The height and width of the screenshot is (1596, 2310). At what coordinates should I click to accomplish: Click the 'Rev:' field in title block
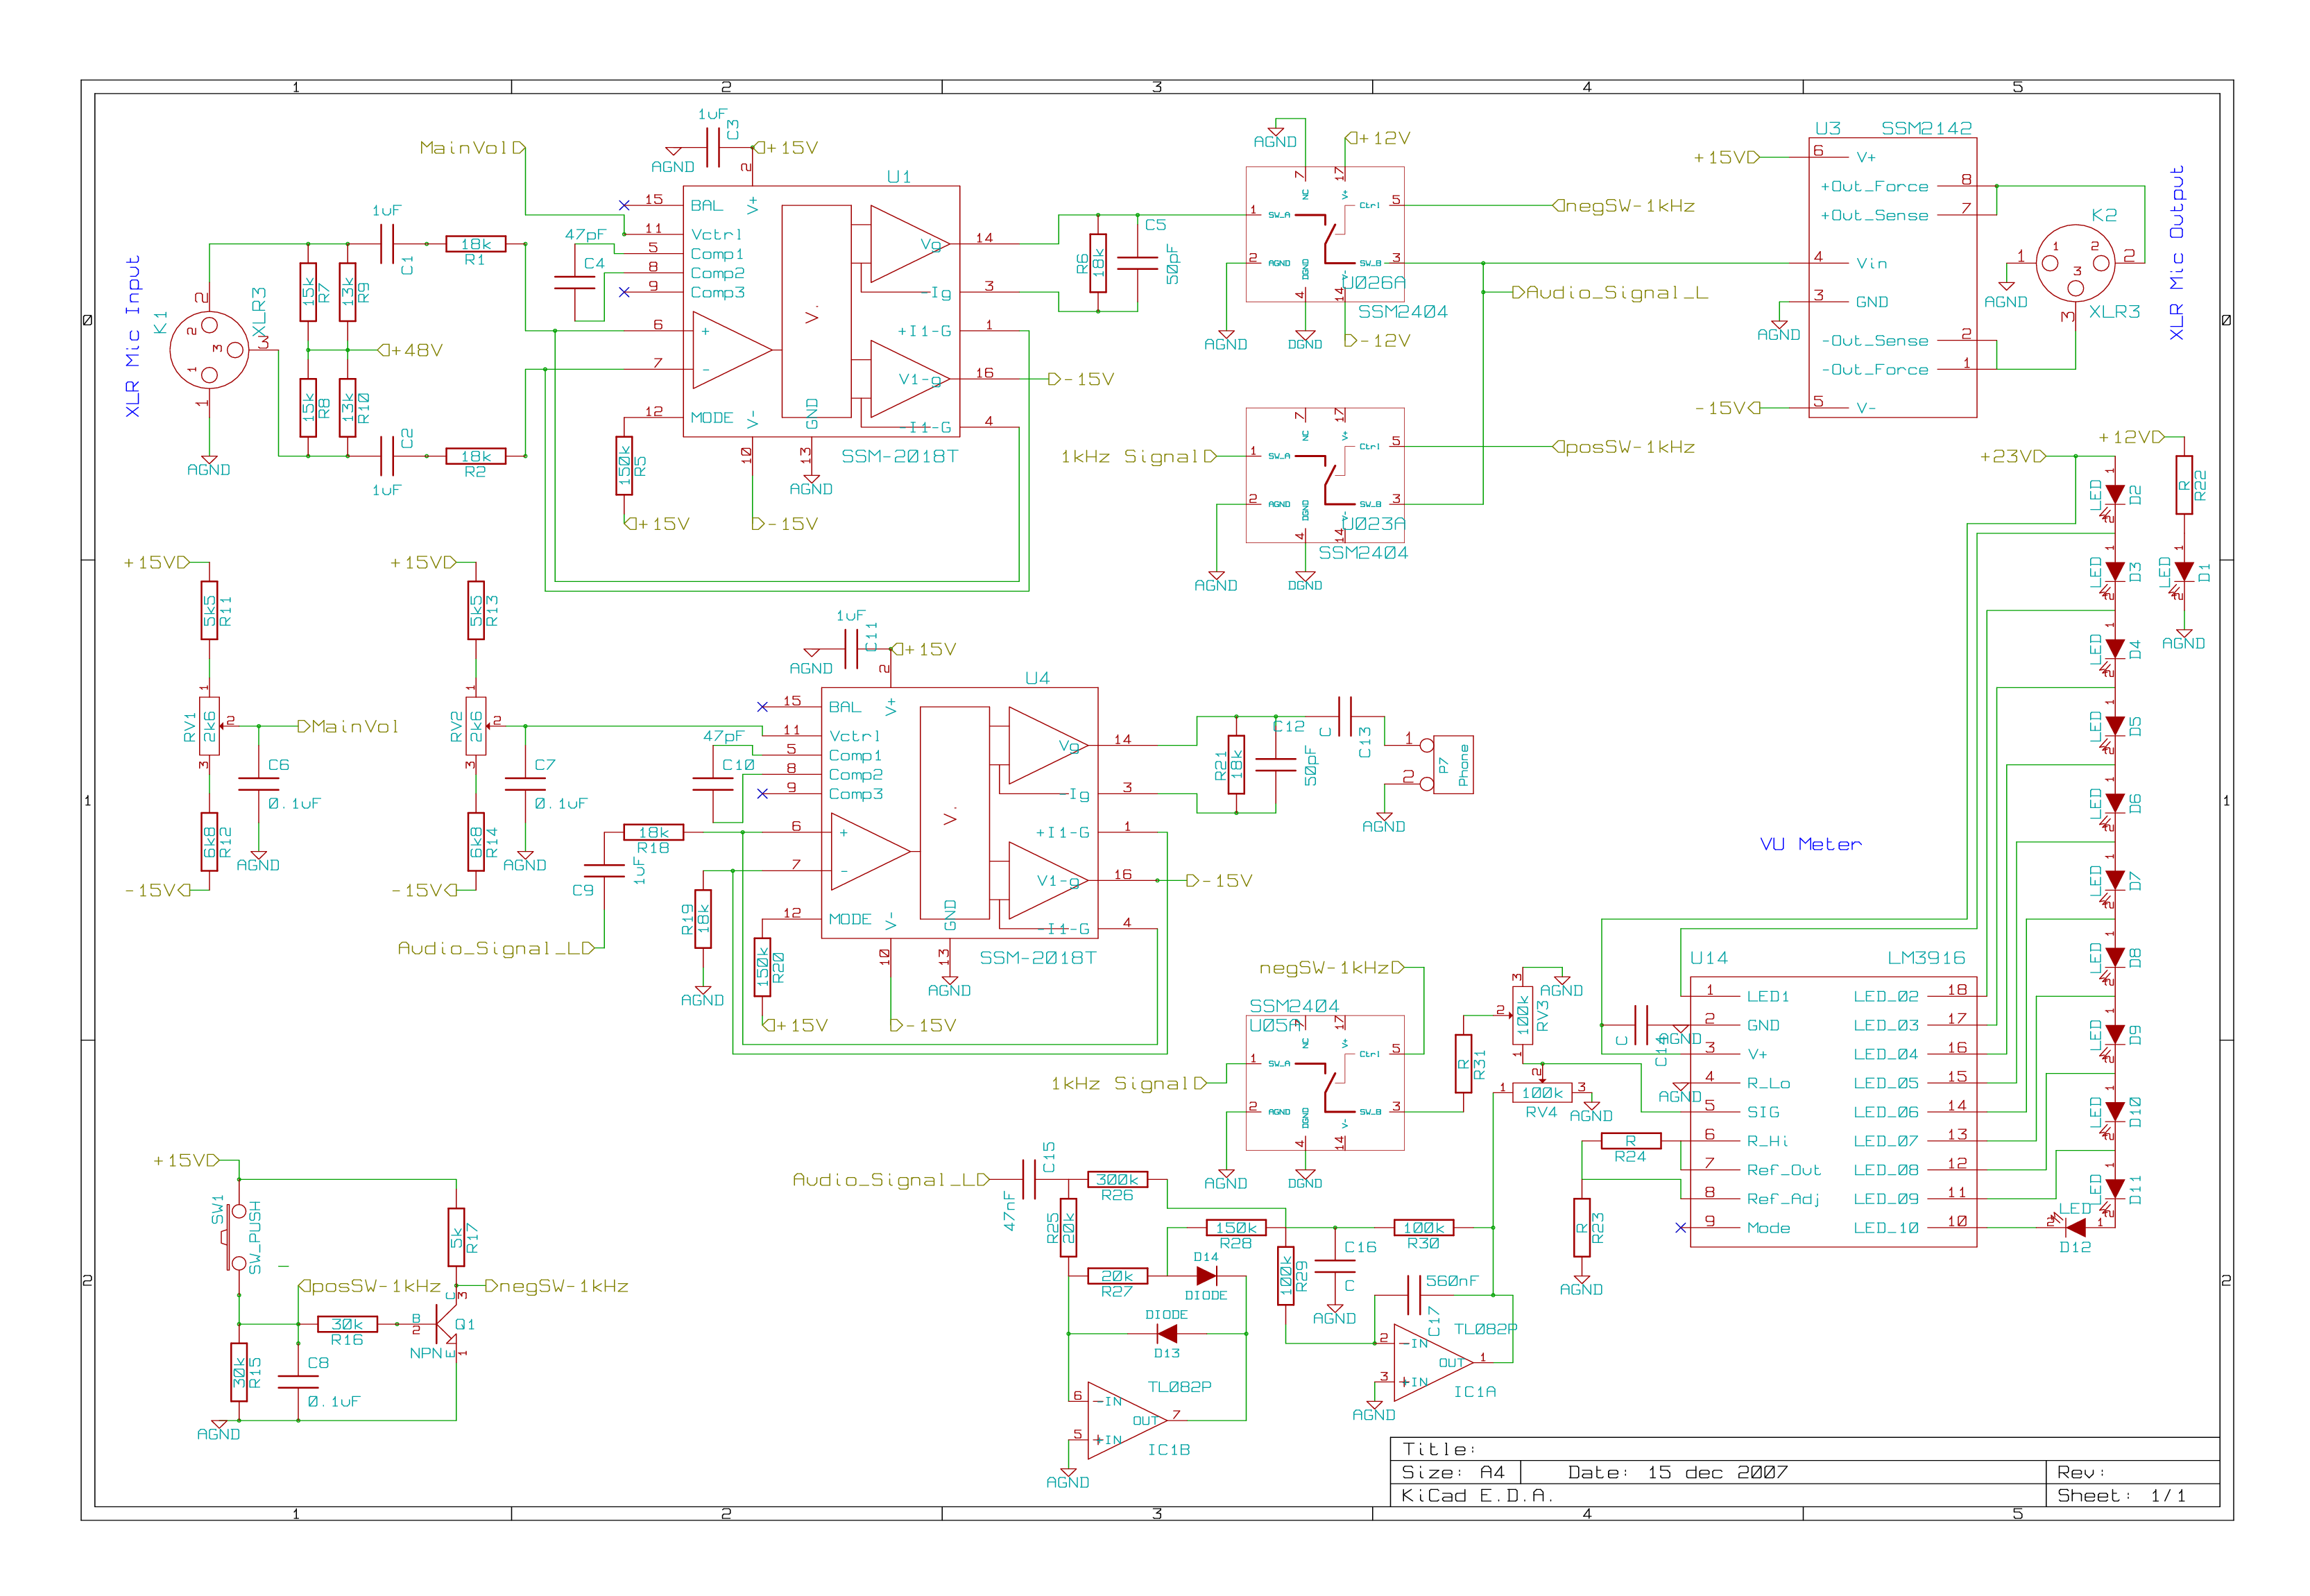pos(2082,1472)
